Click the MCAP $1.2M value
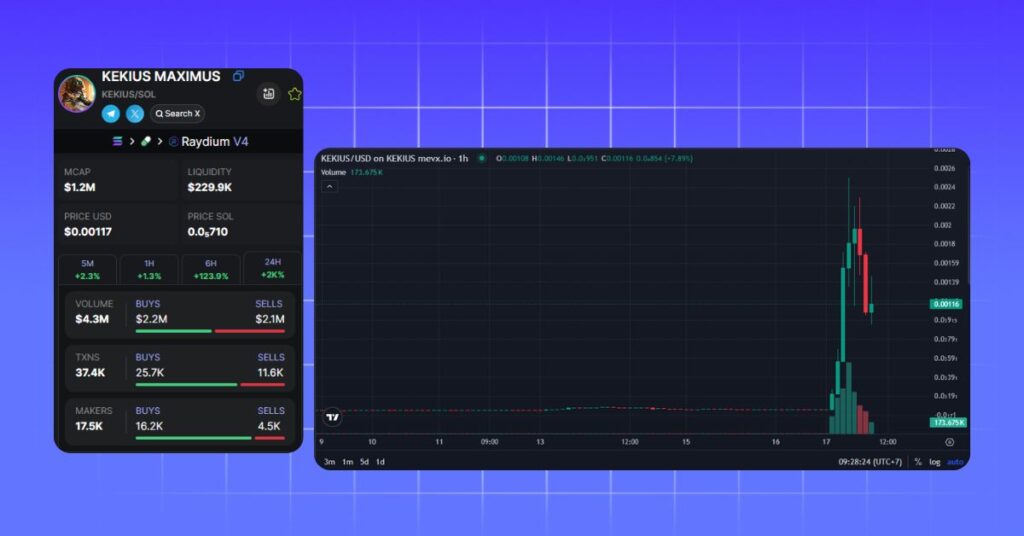Viewport: 1024px width, 536px height. 80,187
